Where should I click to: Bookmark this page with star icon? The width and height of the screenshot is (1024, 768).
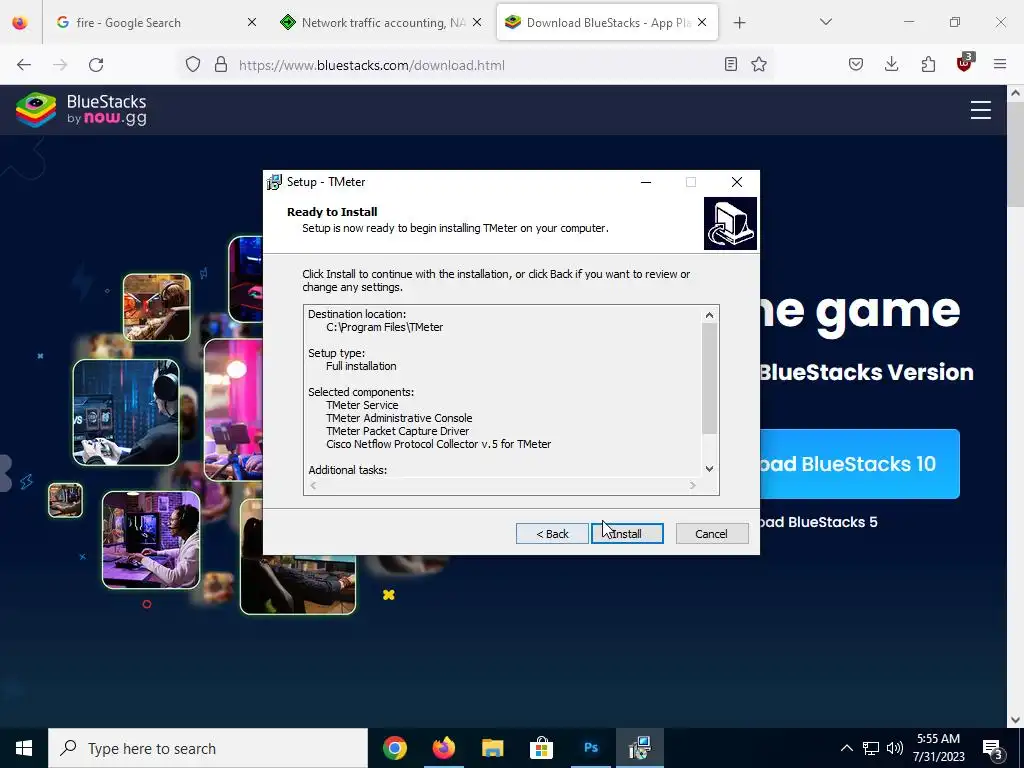759,65
